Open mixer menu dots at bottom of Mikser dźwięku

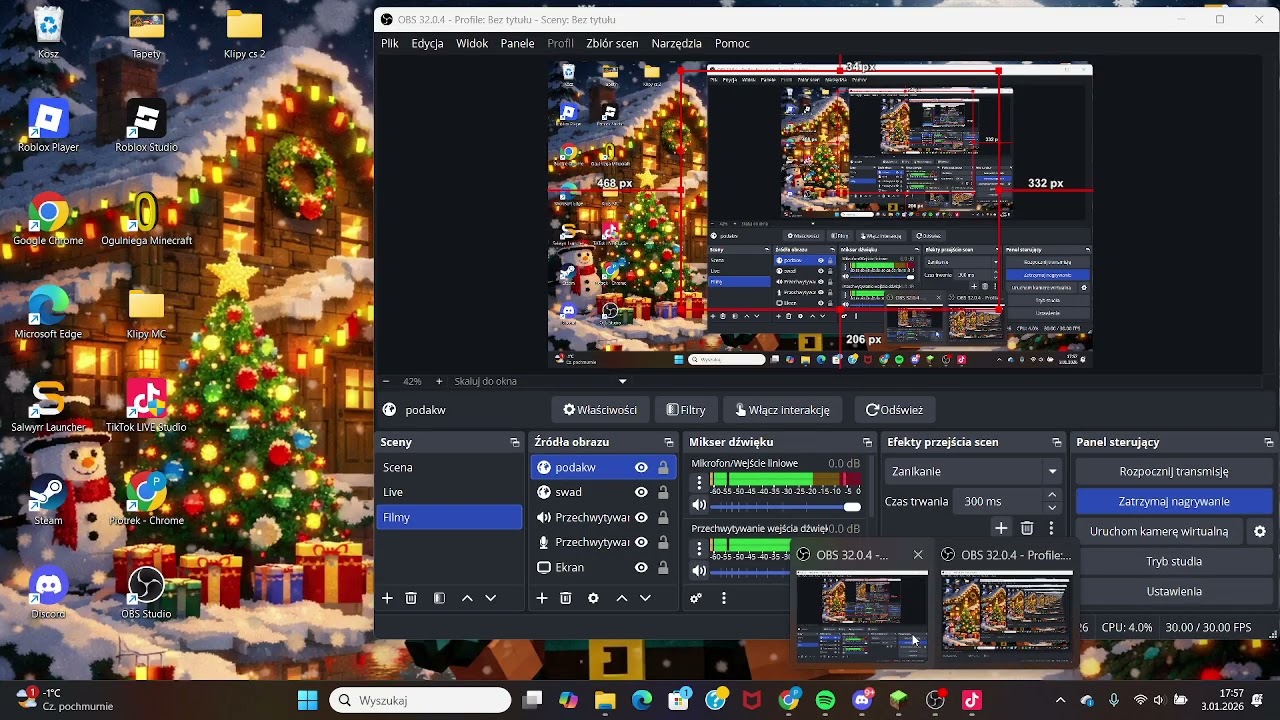[x=724, y=598]
